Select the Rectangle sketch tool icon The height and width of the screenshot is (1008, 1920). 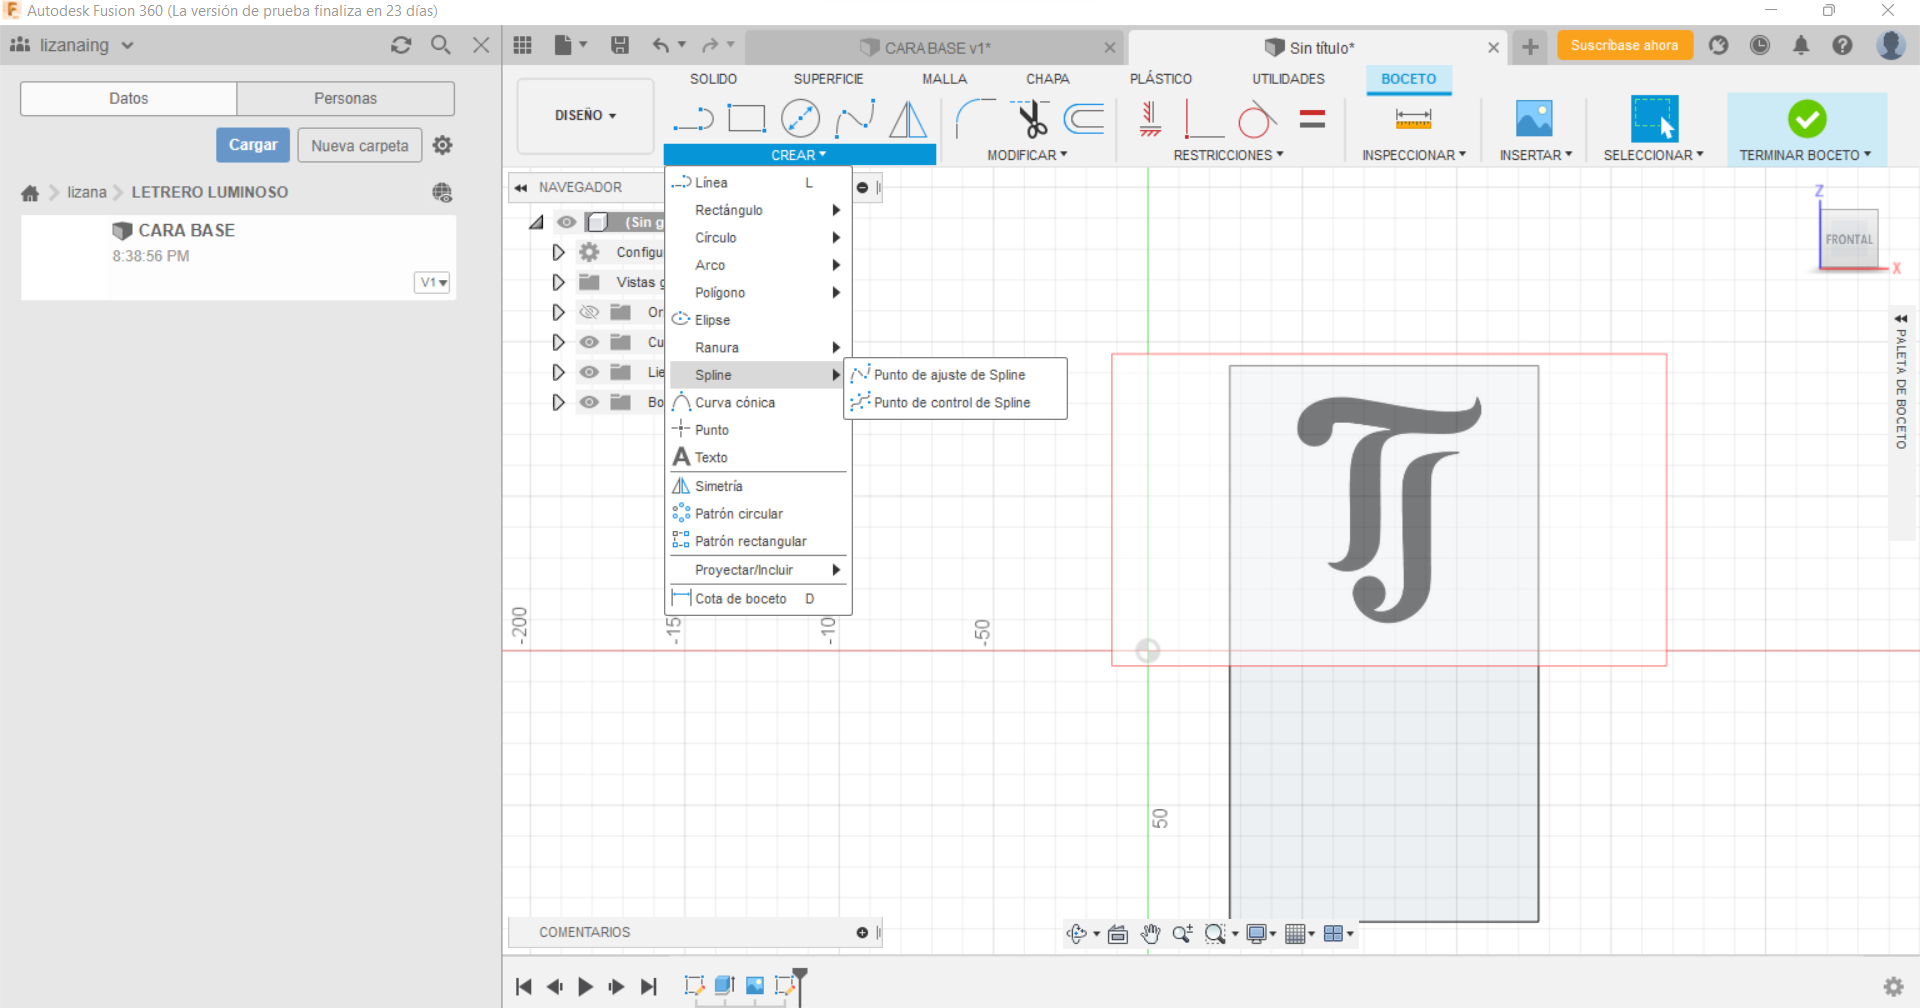746,119
